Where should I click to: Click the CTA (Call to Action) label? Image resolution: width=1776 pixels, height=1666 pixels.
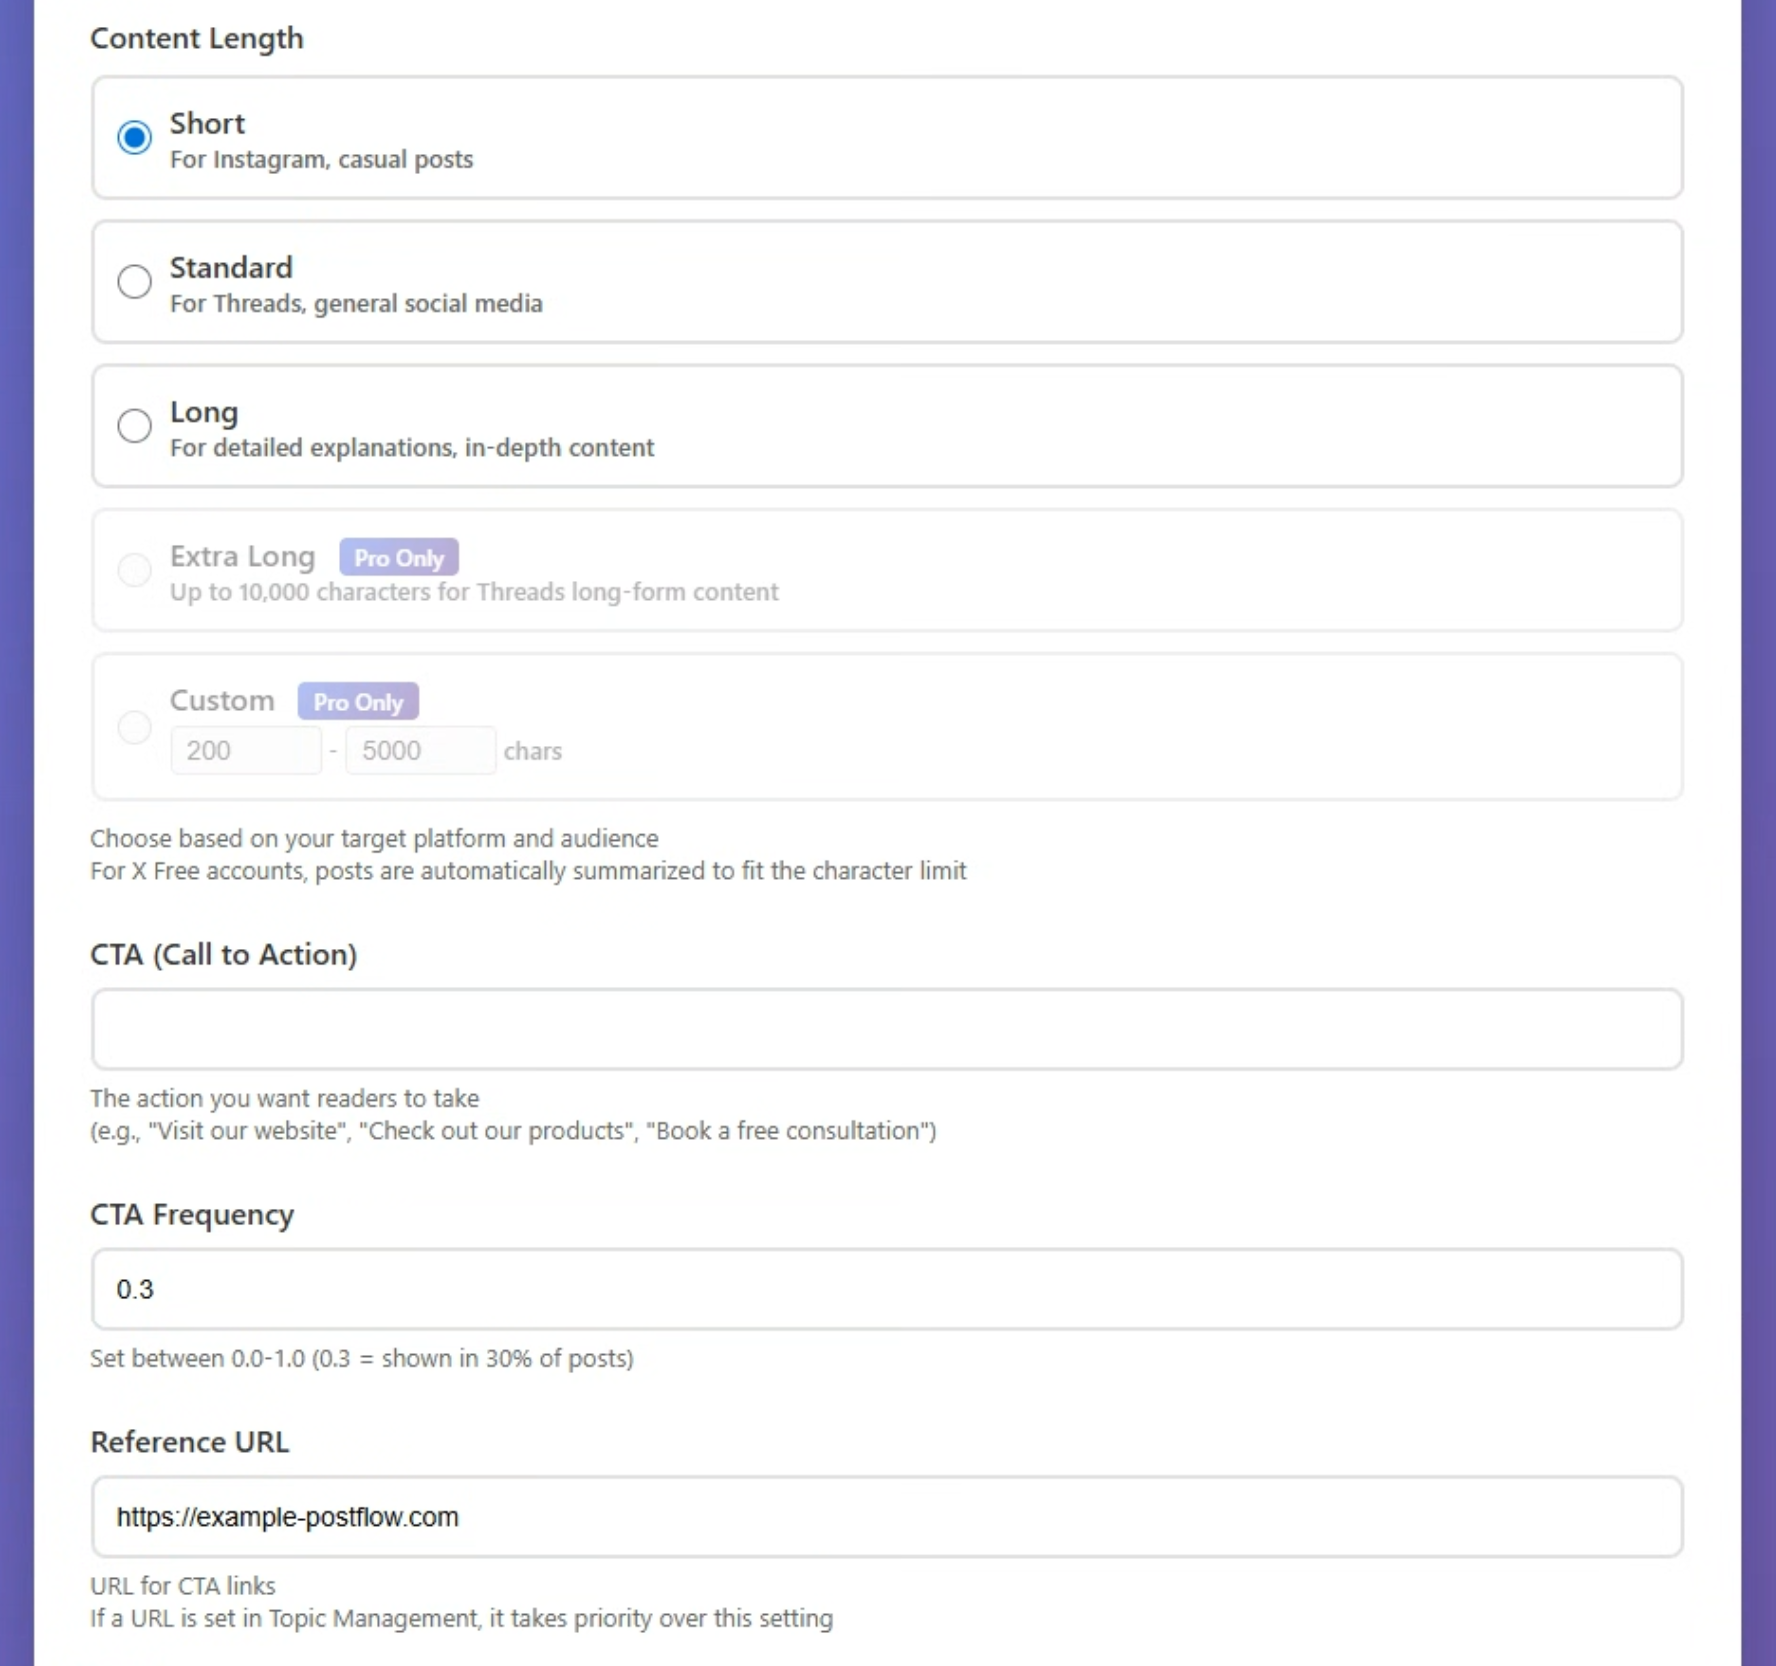click(224, 955)
